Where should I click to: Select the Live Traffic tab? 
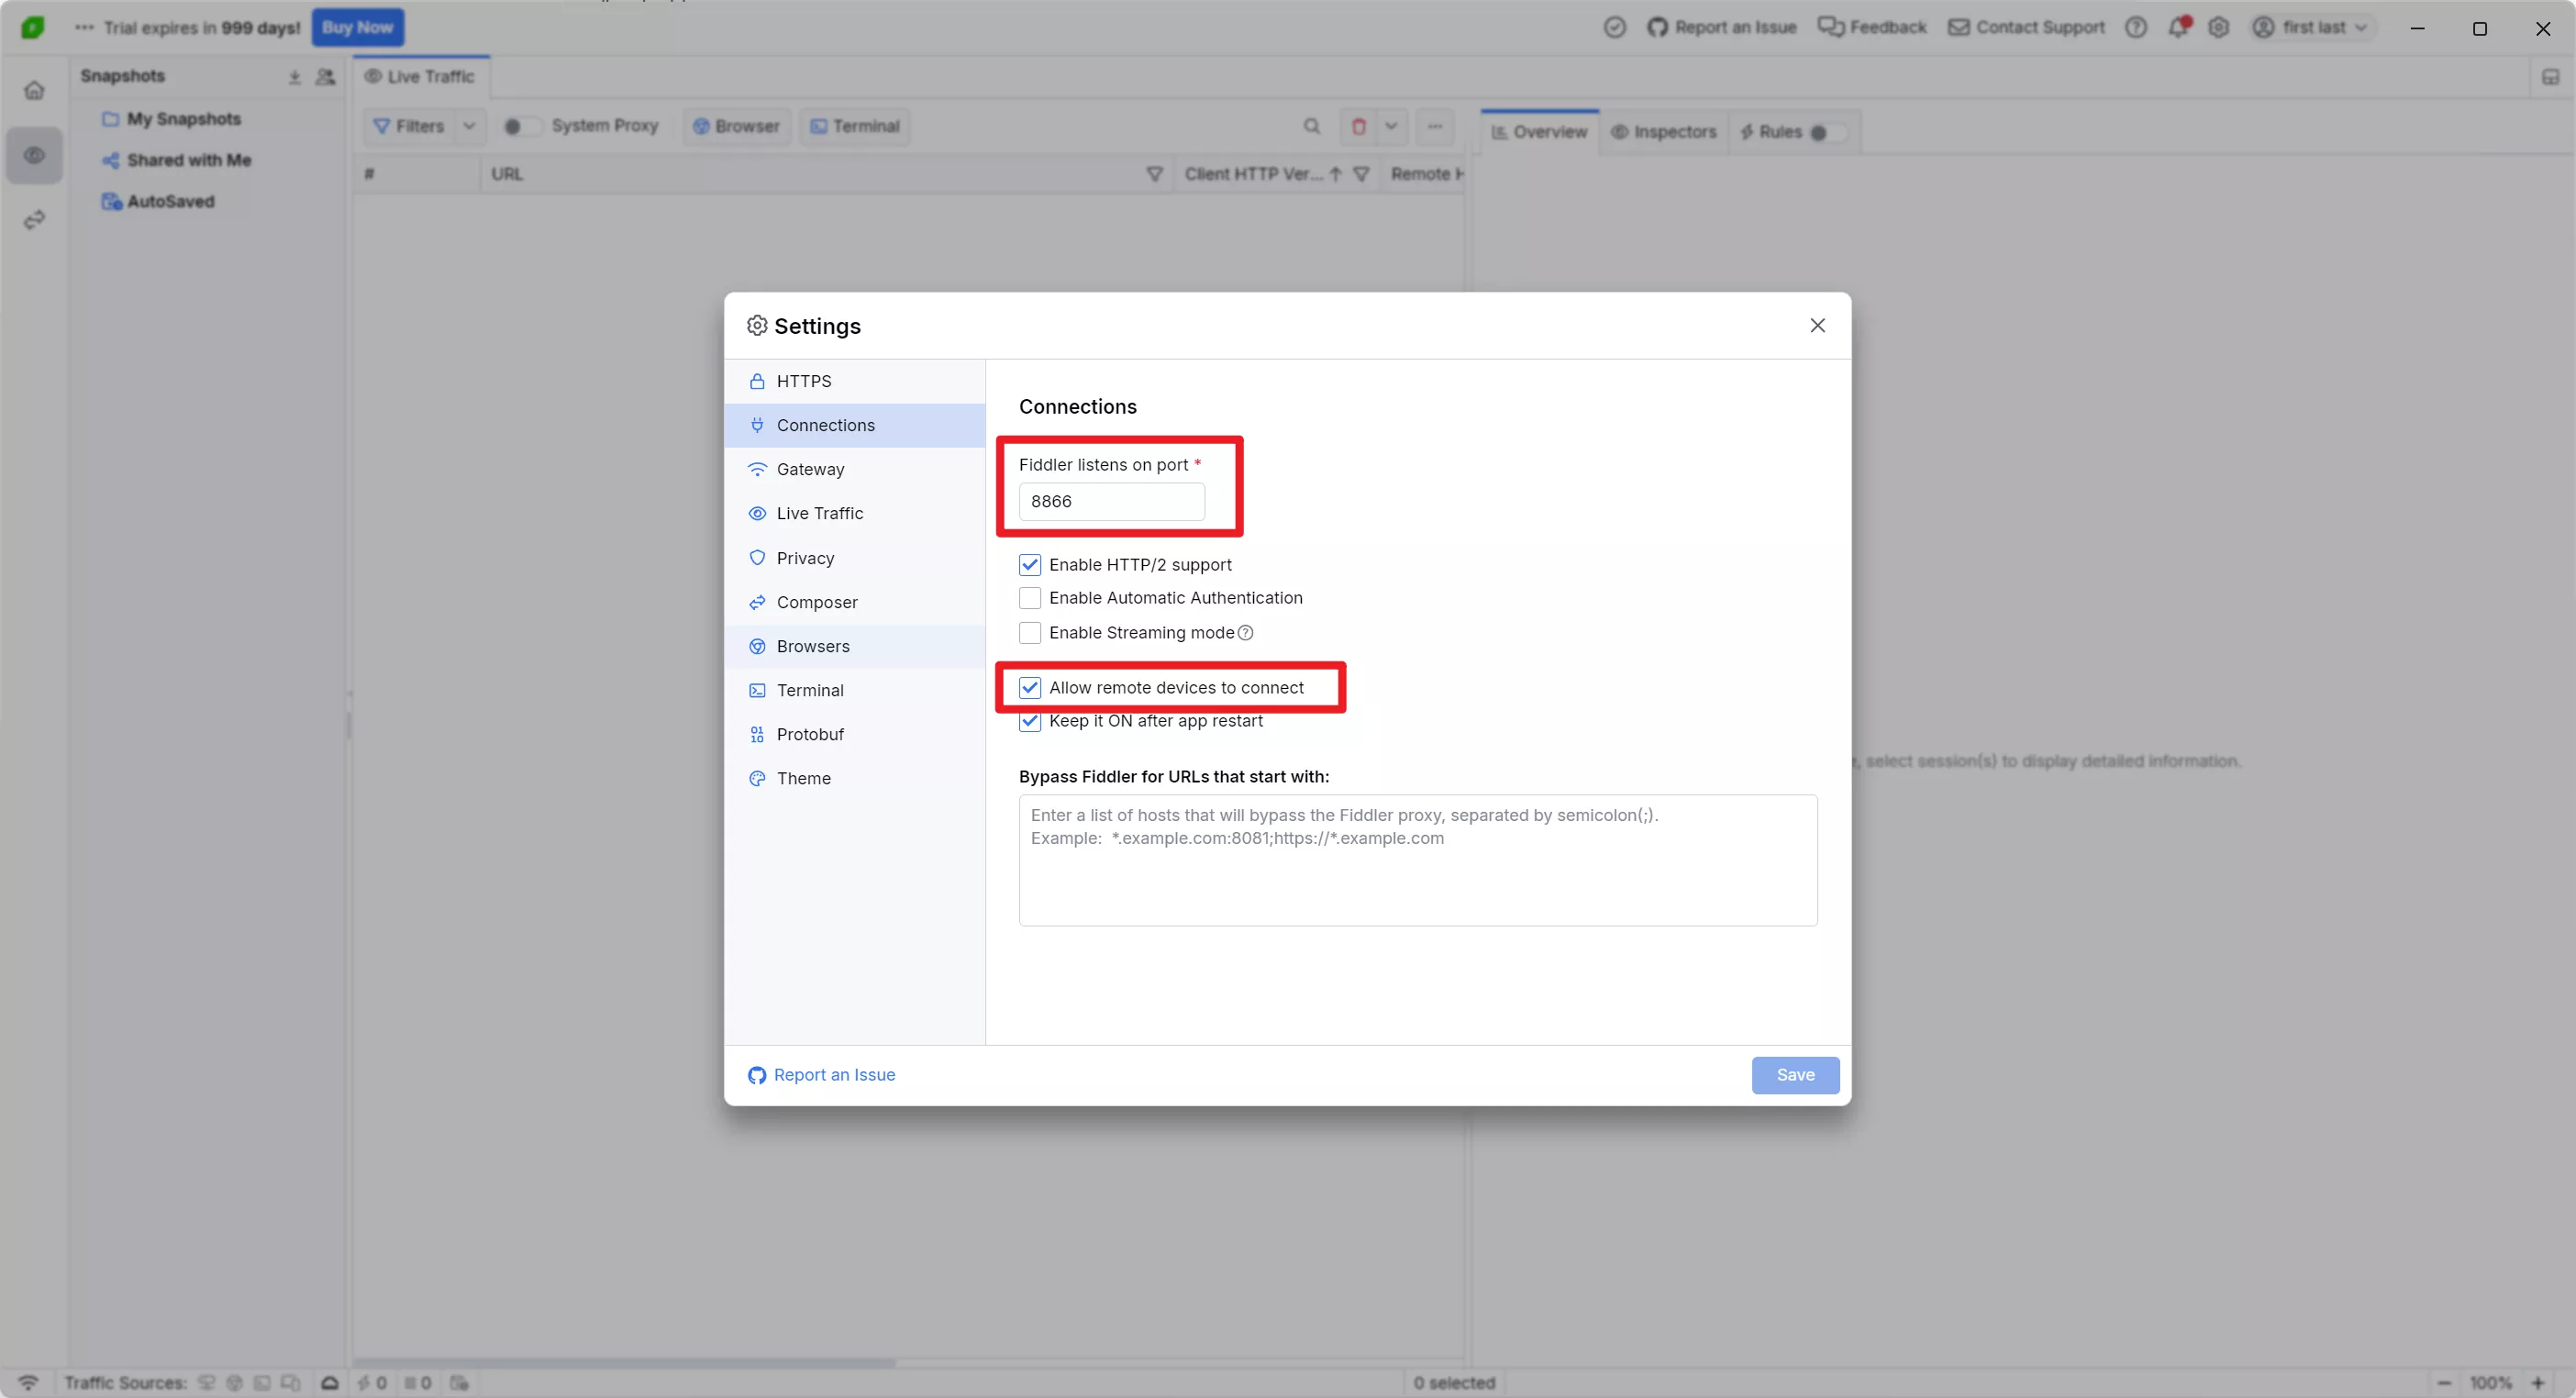tap(420, 77)
